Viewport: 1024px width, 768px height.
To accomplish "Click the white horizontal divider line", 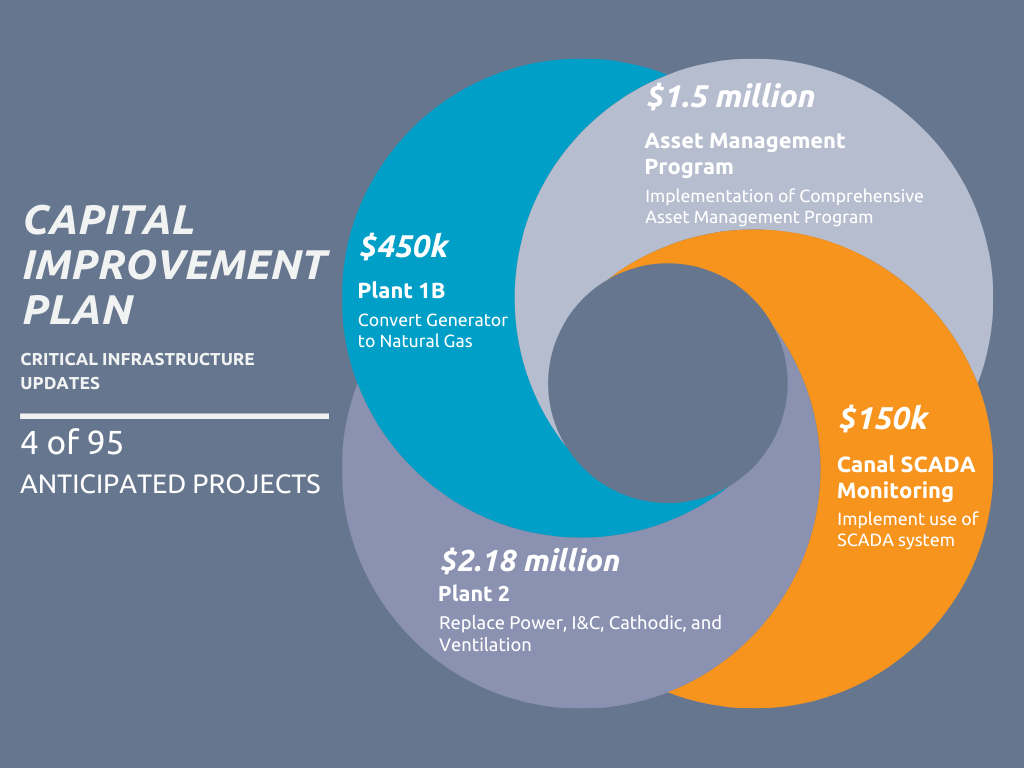I will click(x=174, y=415).
